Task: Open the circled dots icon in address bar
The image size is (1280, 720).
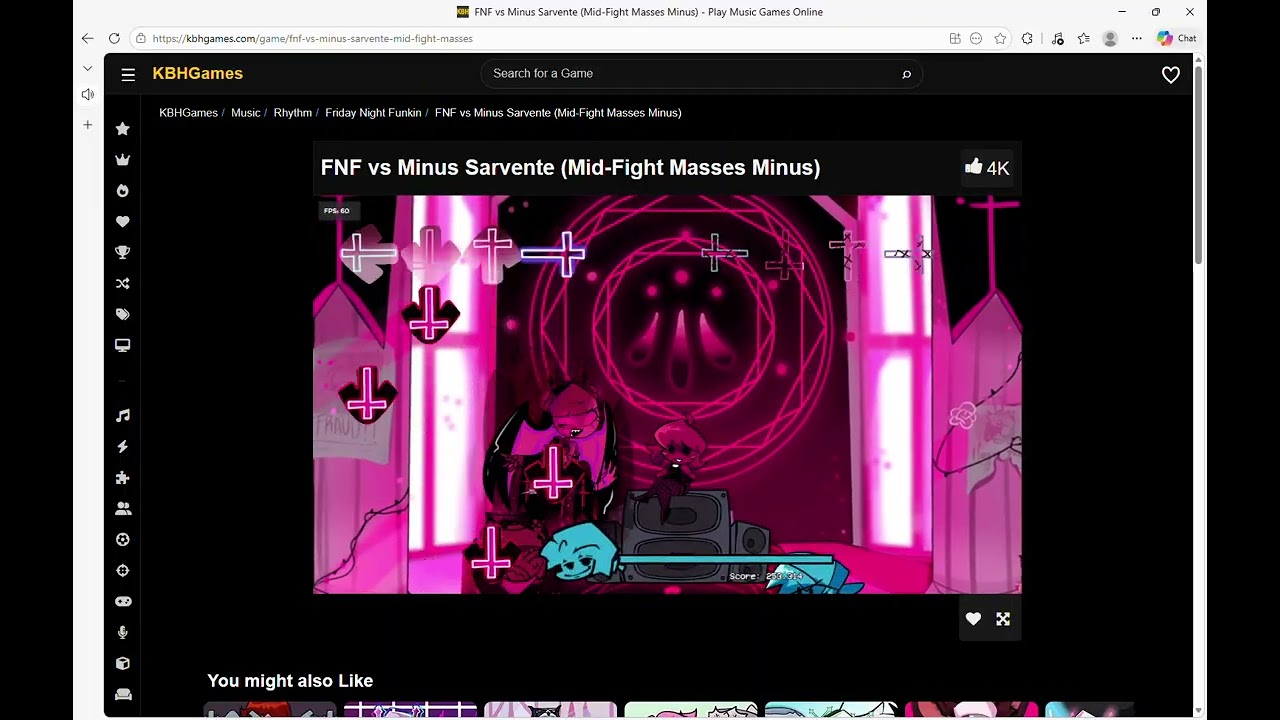Action: coord(976,38)
